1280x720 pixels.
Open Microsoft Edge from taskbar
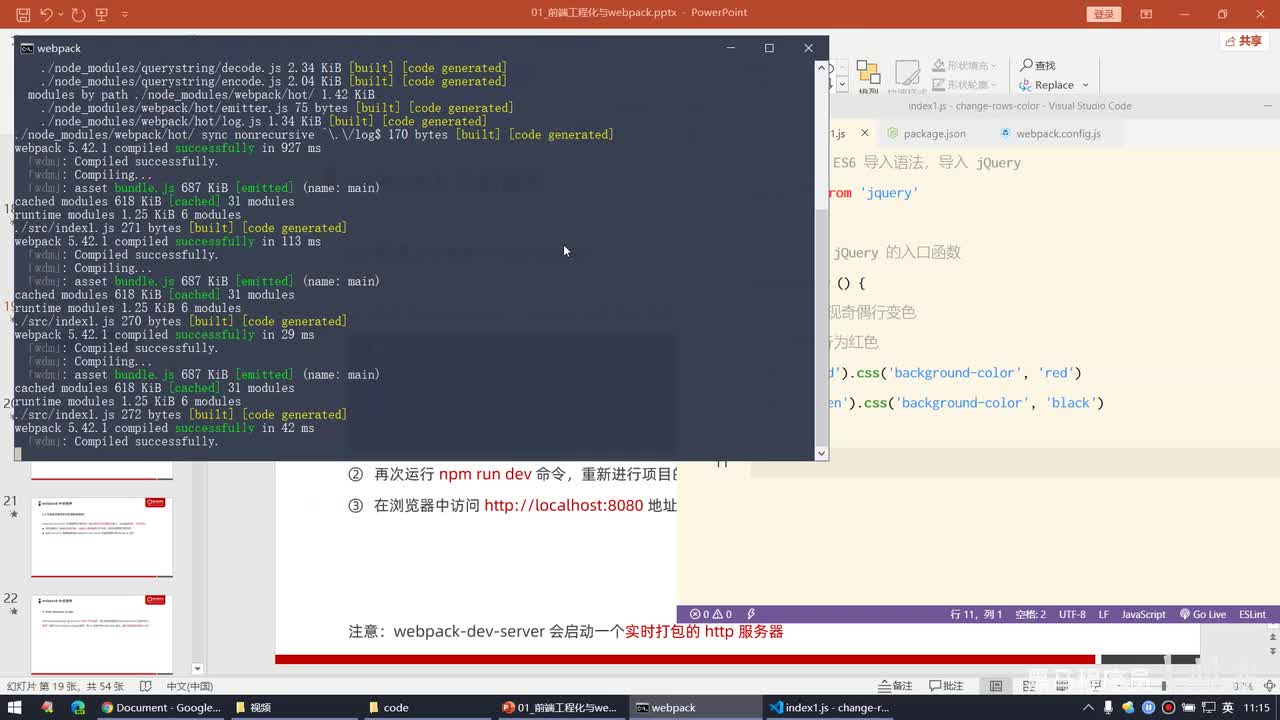[78, 707]
